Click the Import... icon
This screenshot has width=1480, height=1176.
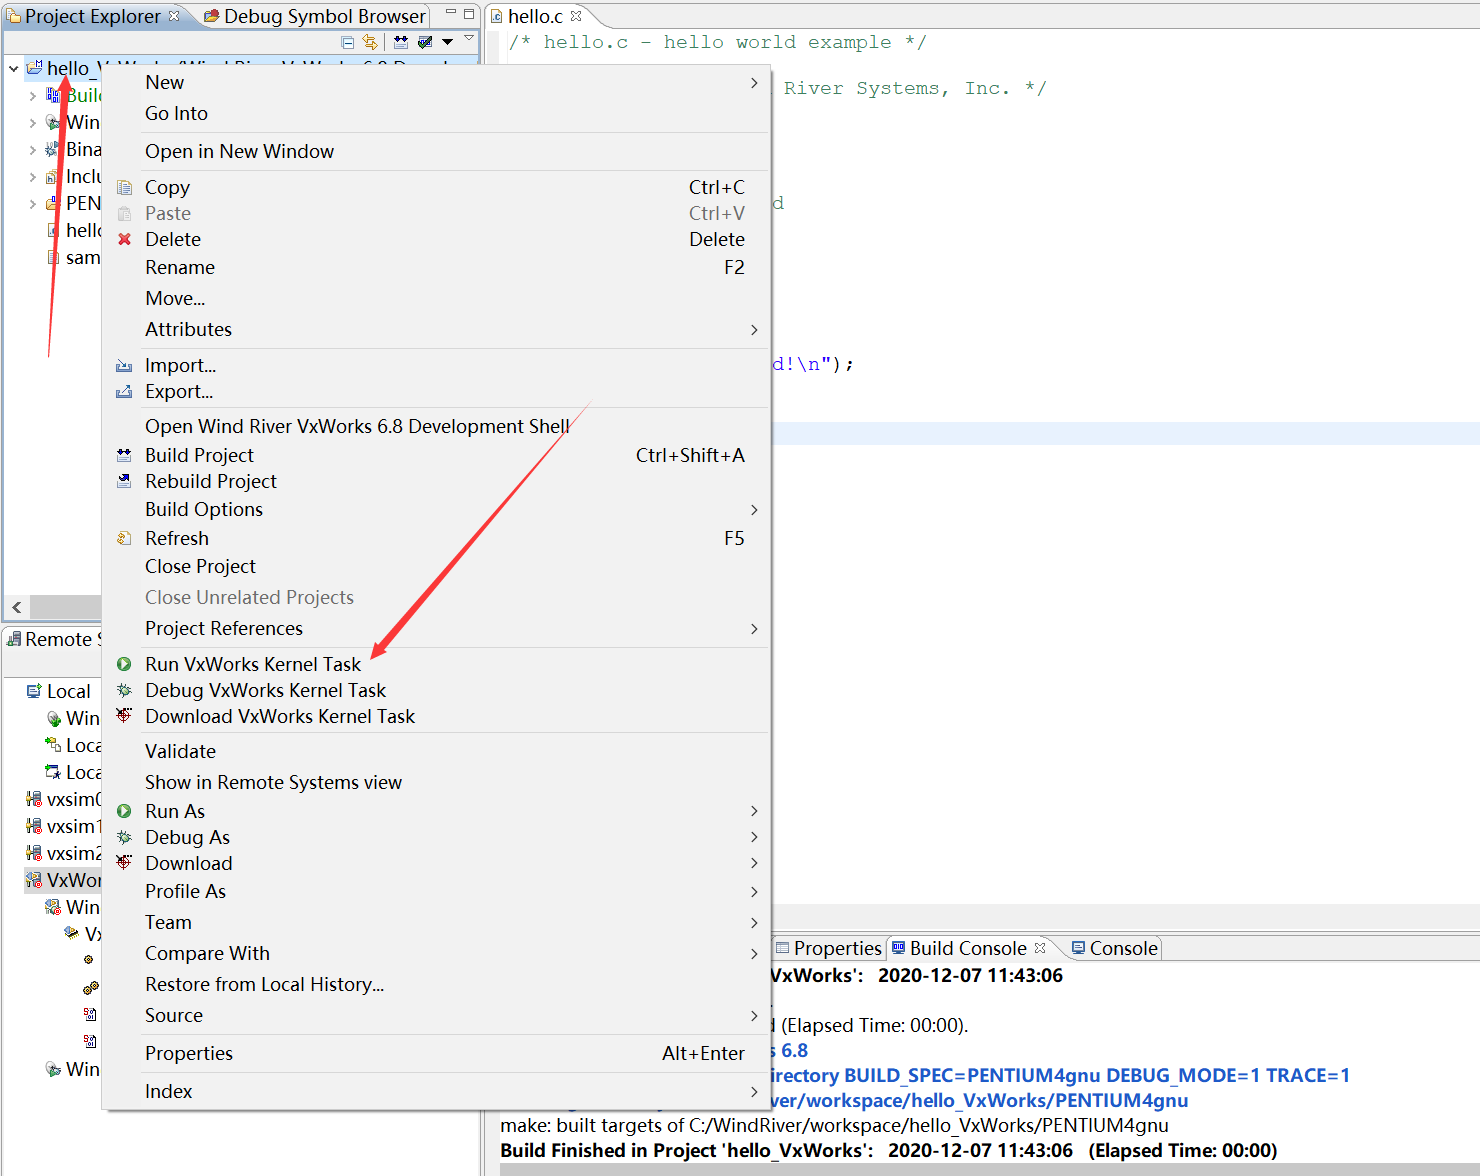(x=124, y=365)
